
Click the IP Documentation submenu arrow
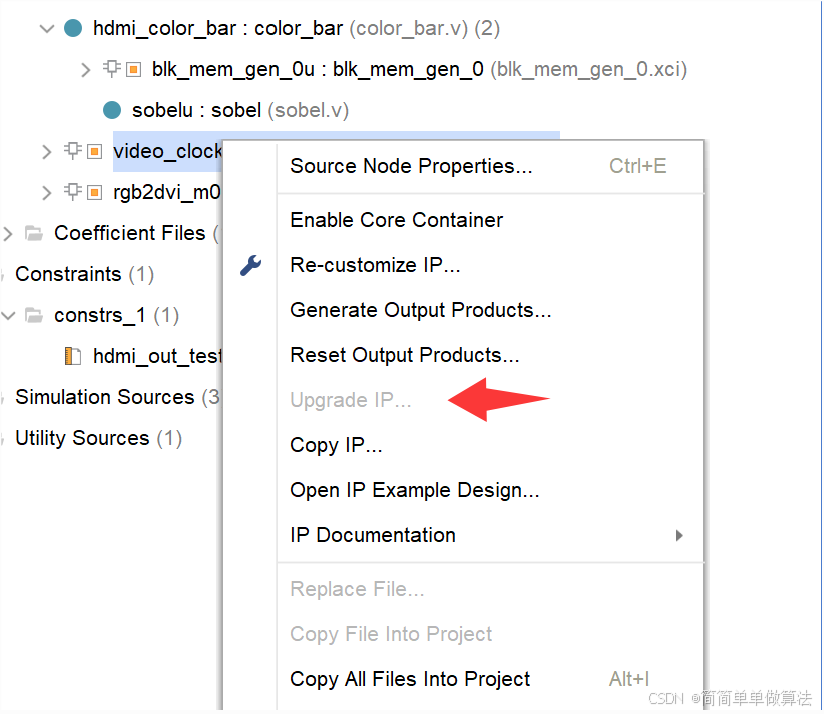click(679, 535)
